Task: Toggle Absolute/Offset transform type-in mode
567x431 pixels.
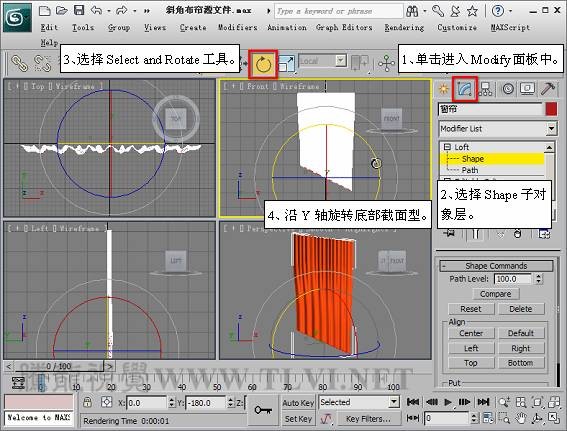Action: tap(107, 402)
